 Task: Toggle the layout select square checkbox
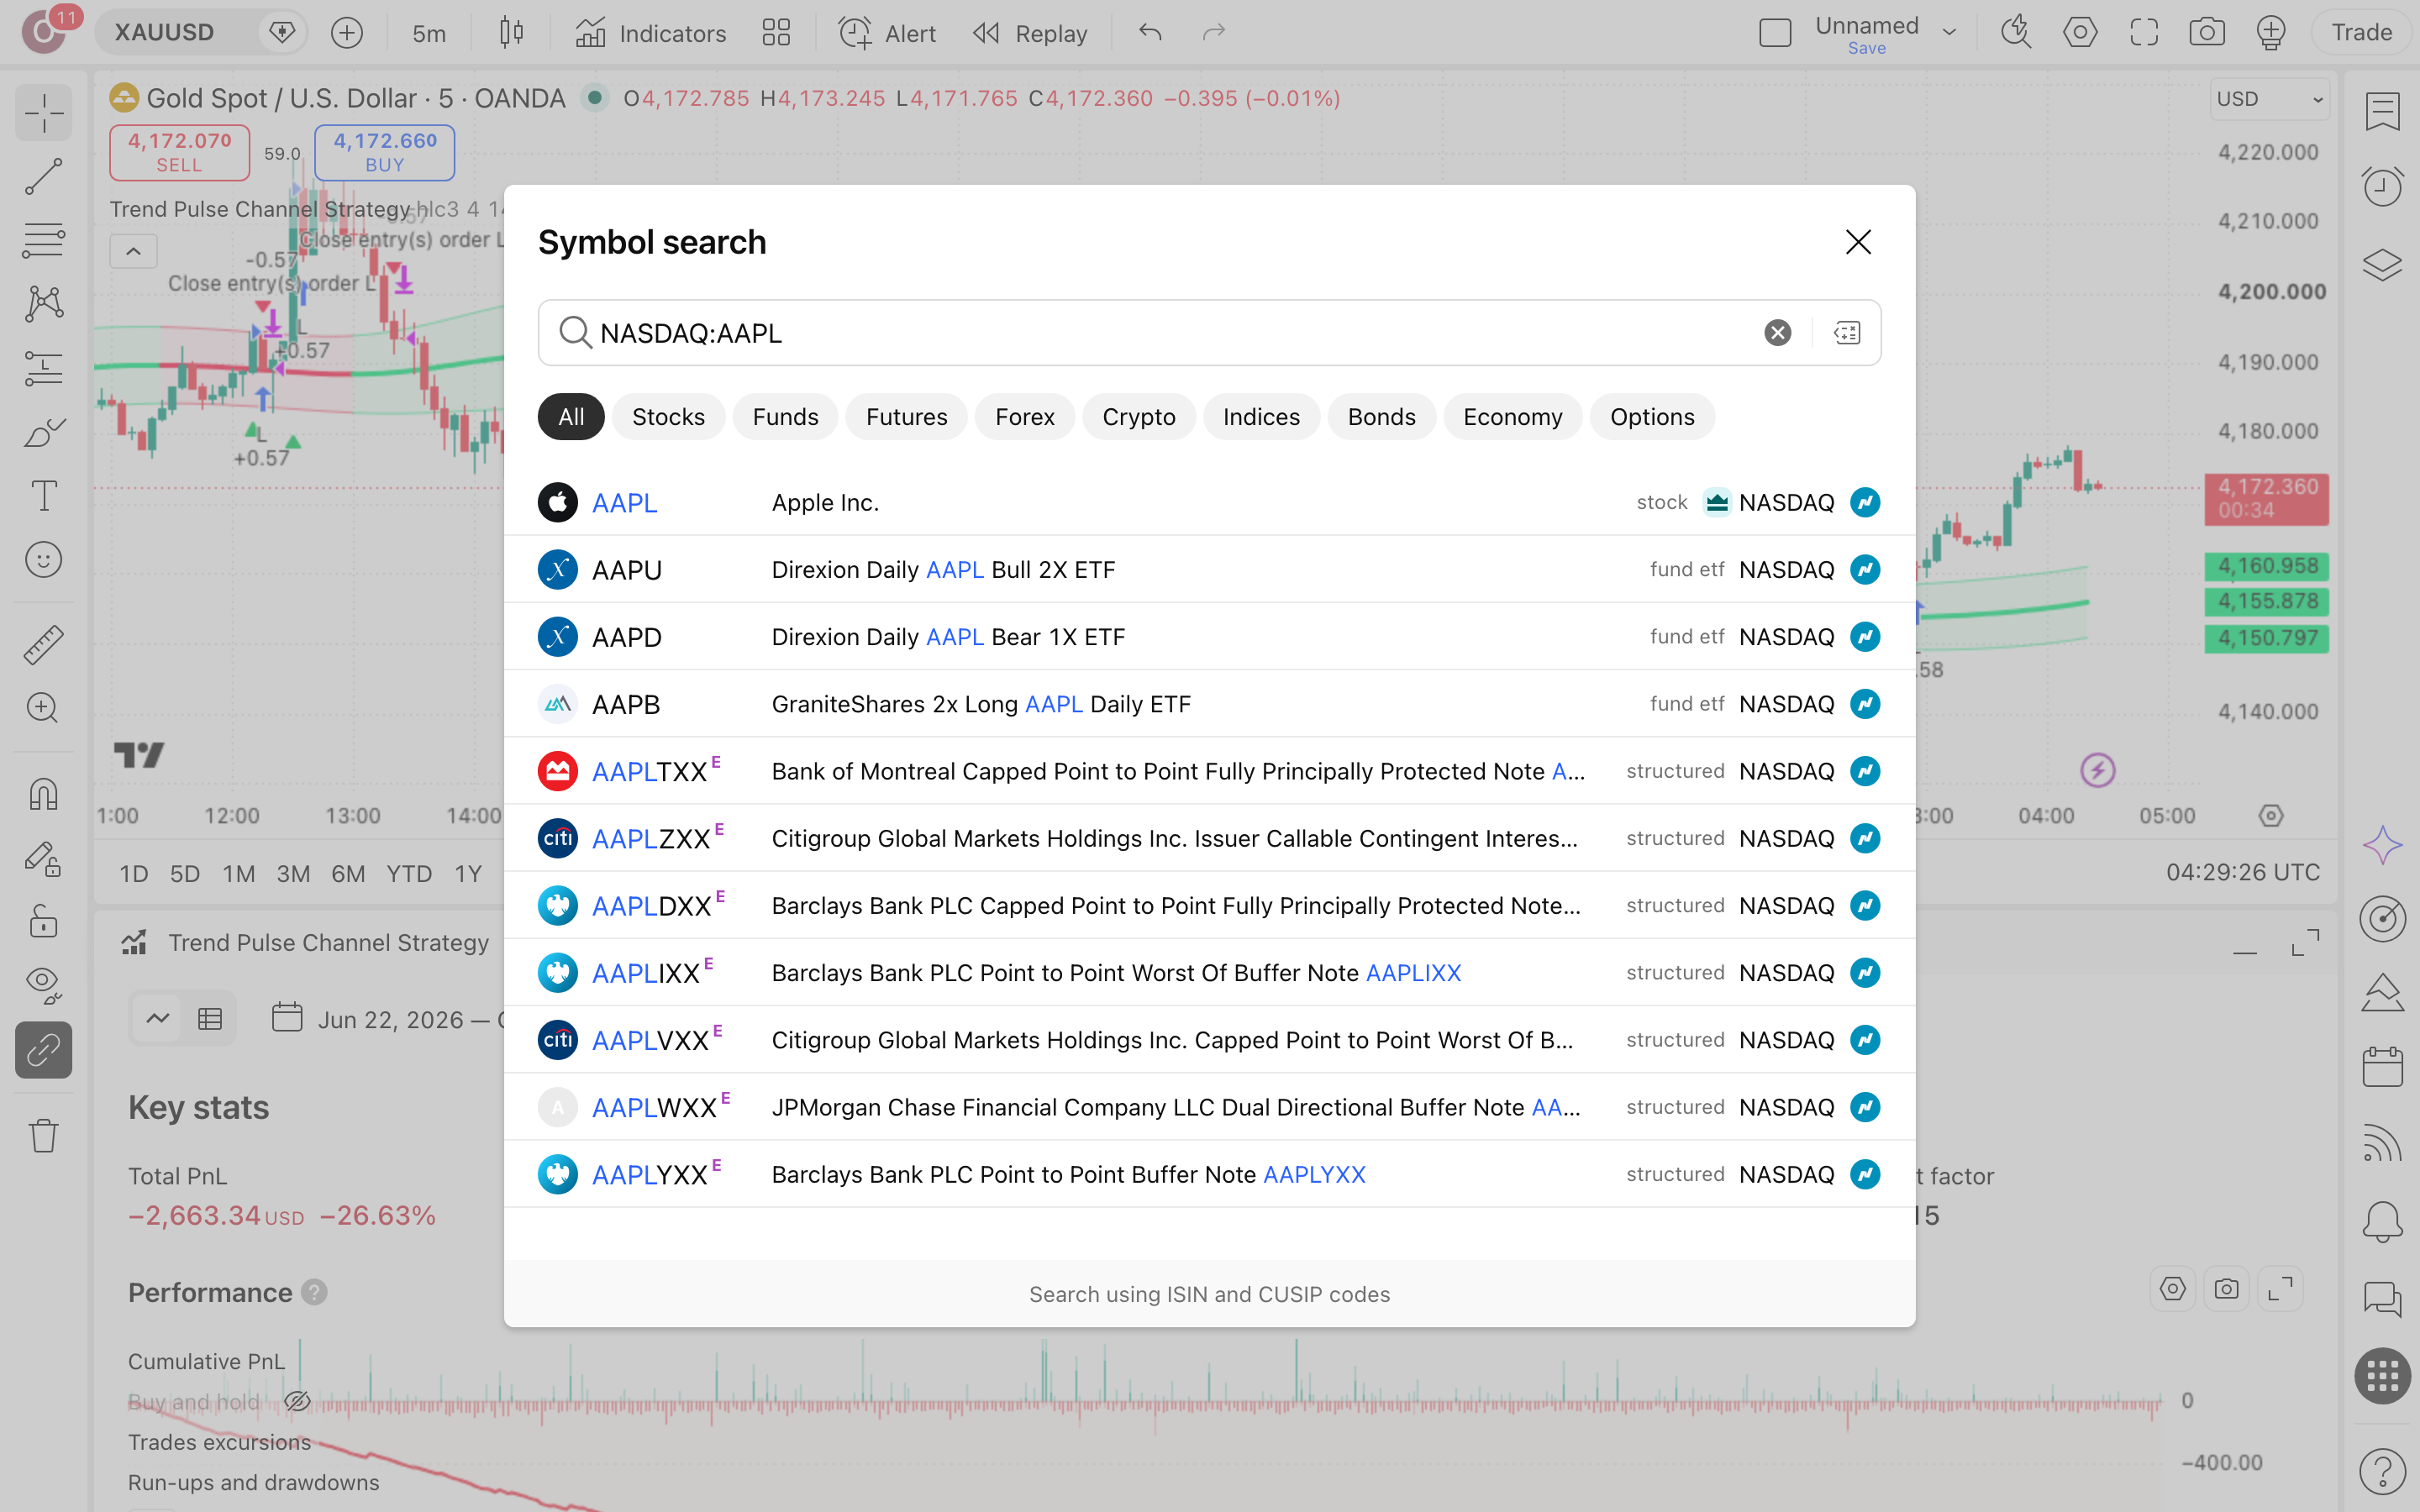point(1775,33)
